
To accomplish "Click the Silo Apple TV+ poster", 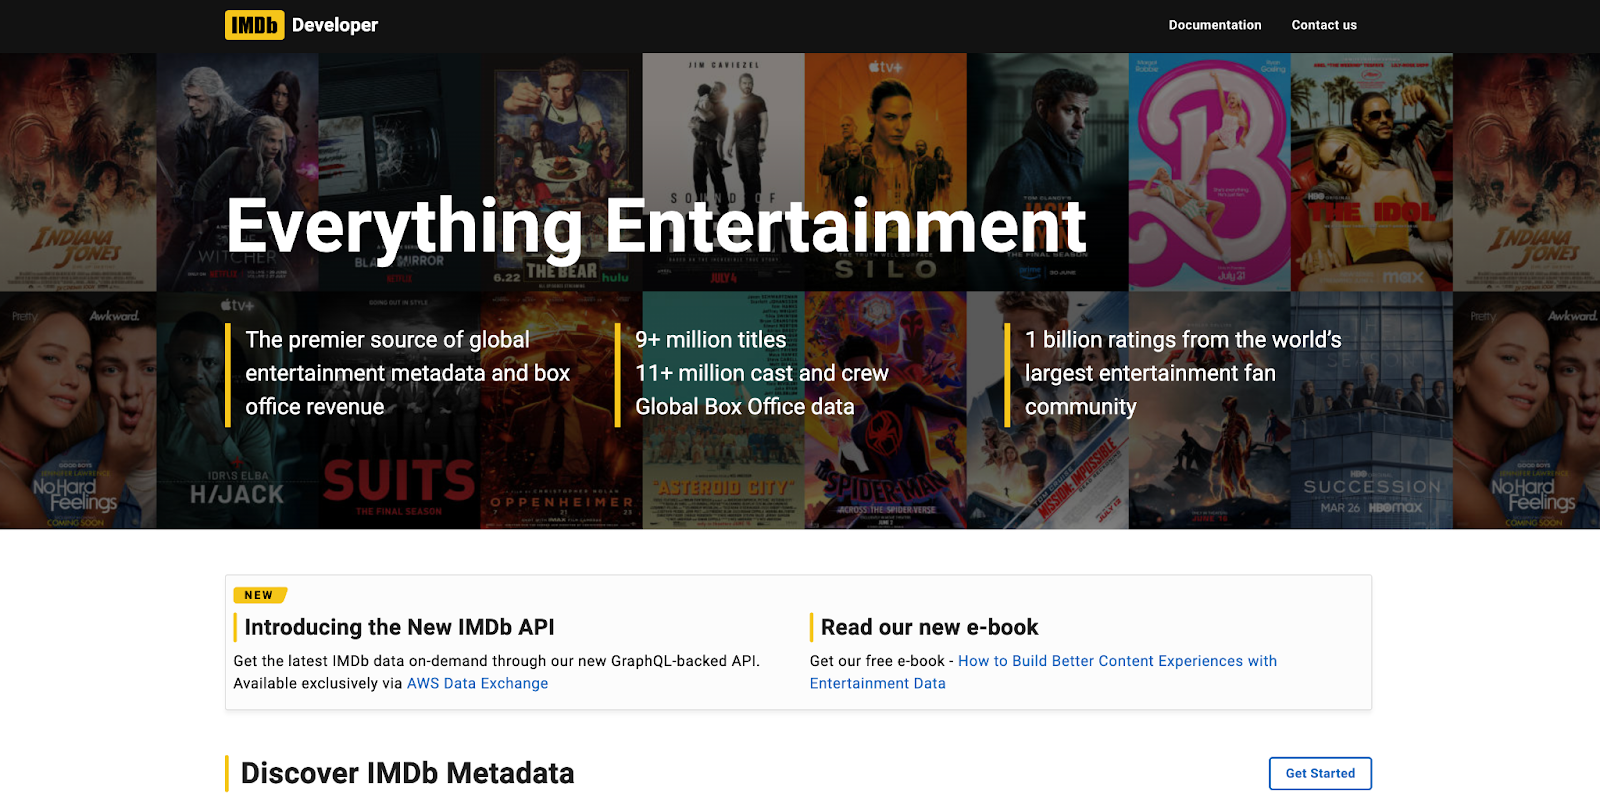I will tap(885, 172).
